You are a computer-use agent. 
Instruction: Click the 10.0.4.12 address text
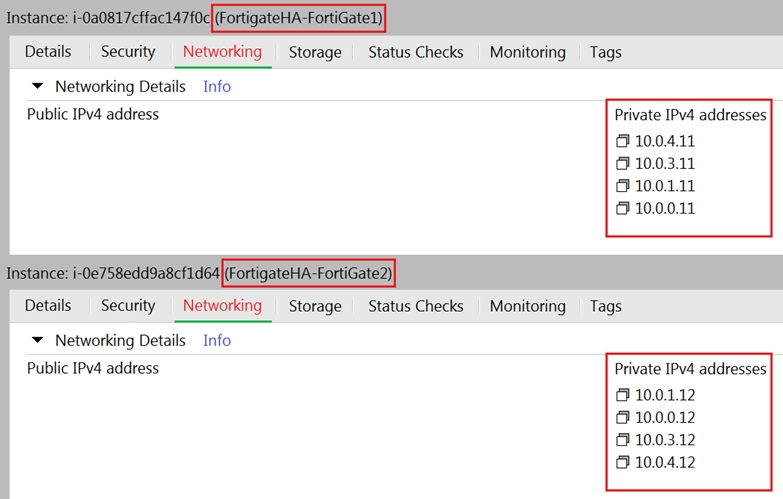(x=665, y=463)
